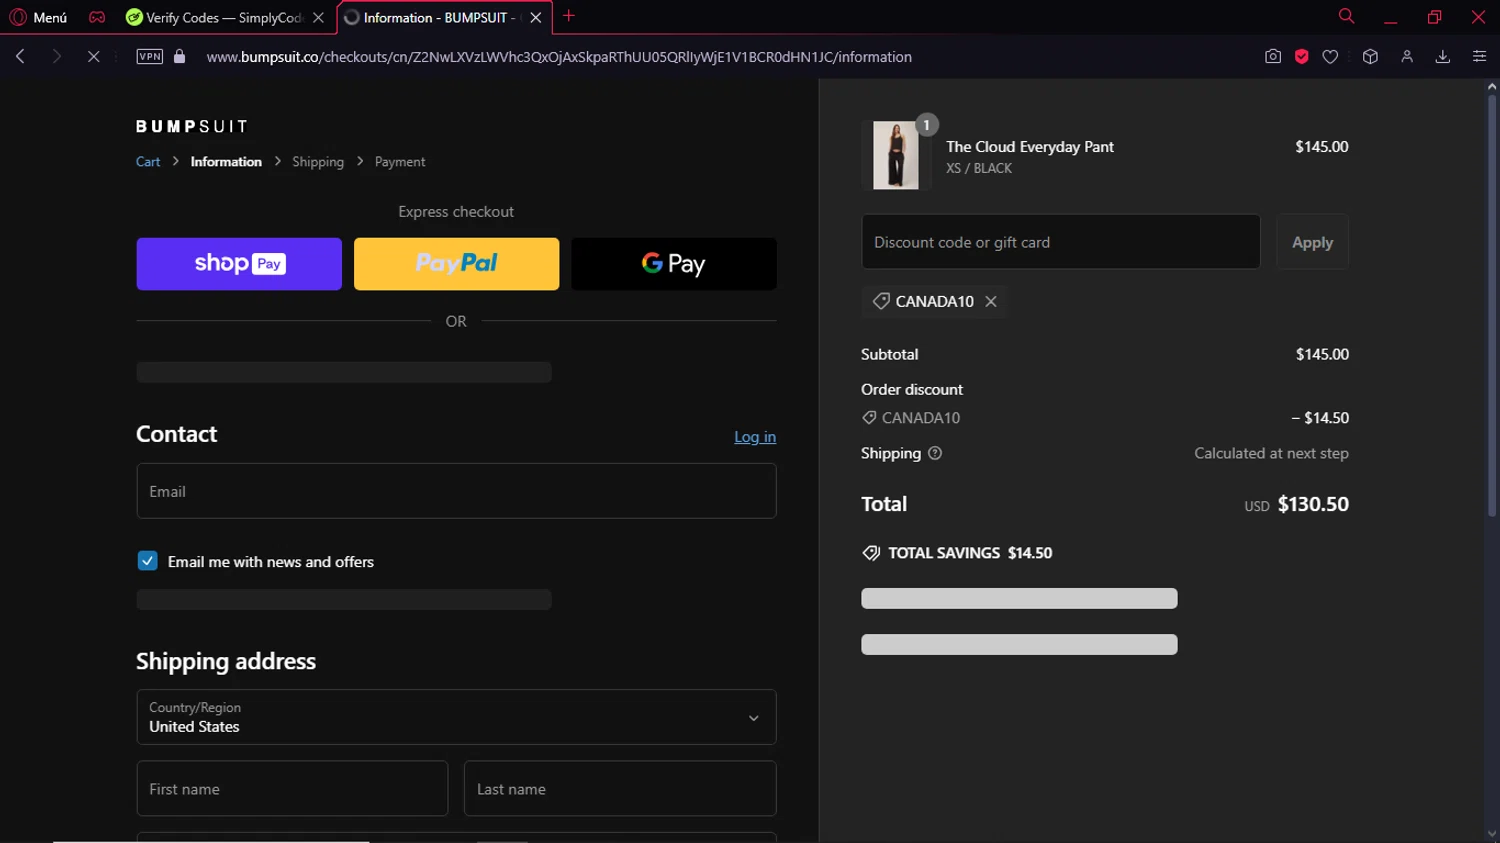The height and width of the screenshot is (843, 1500).
Task: Open the Country/Region dropdown
Action: (x=456, y=717)
